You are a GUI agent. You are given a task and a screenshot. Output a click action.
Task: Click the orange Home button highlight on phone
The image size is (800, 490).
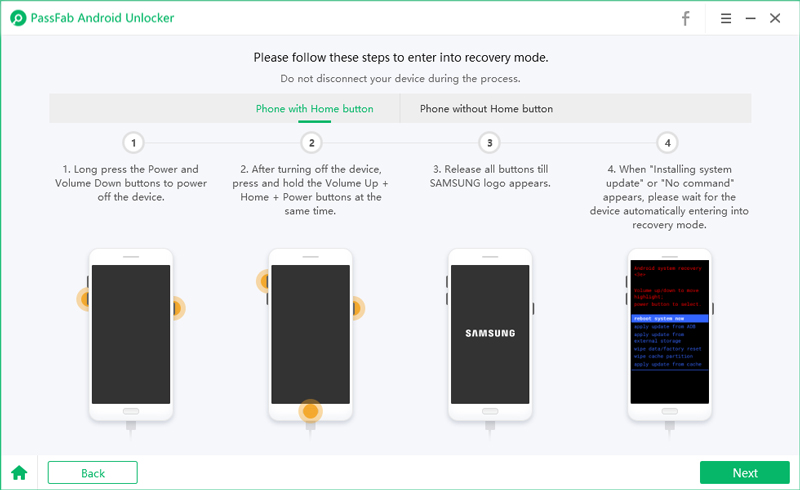[310, 411]
